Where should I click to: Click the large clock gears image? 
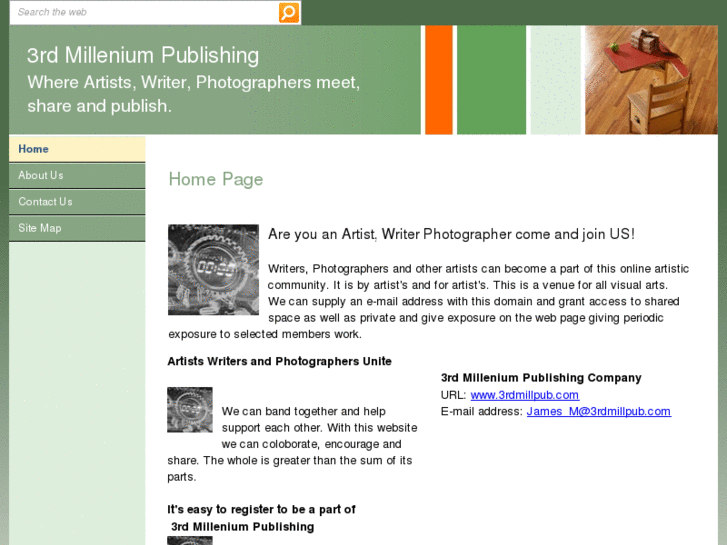(x=213, y=269)
